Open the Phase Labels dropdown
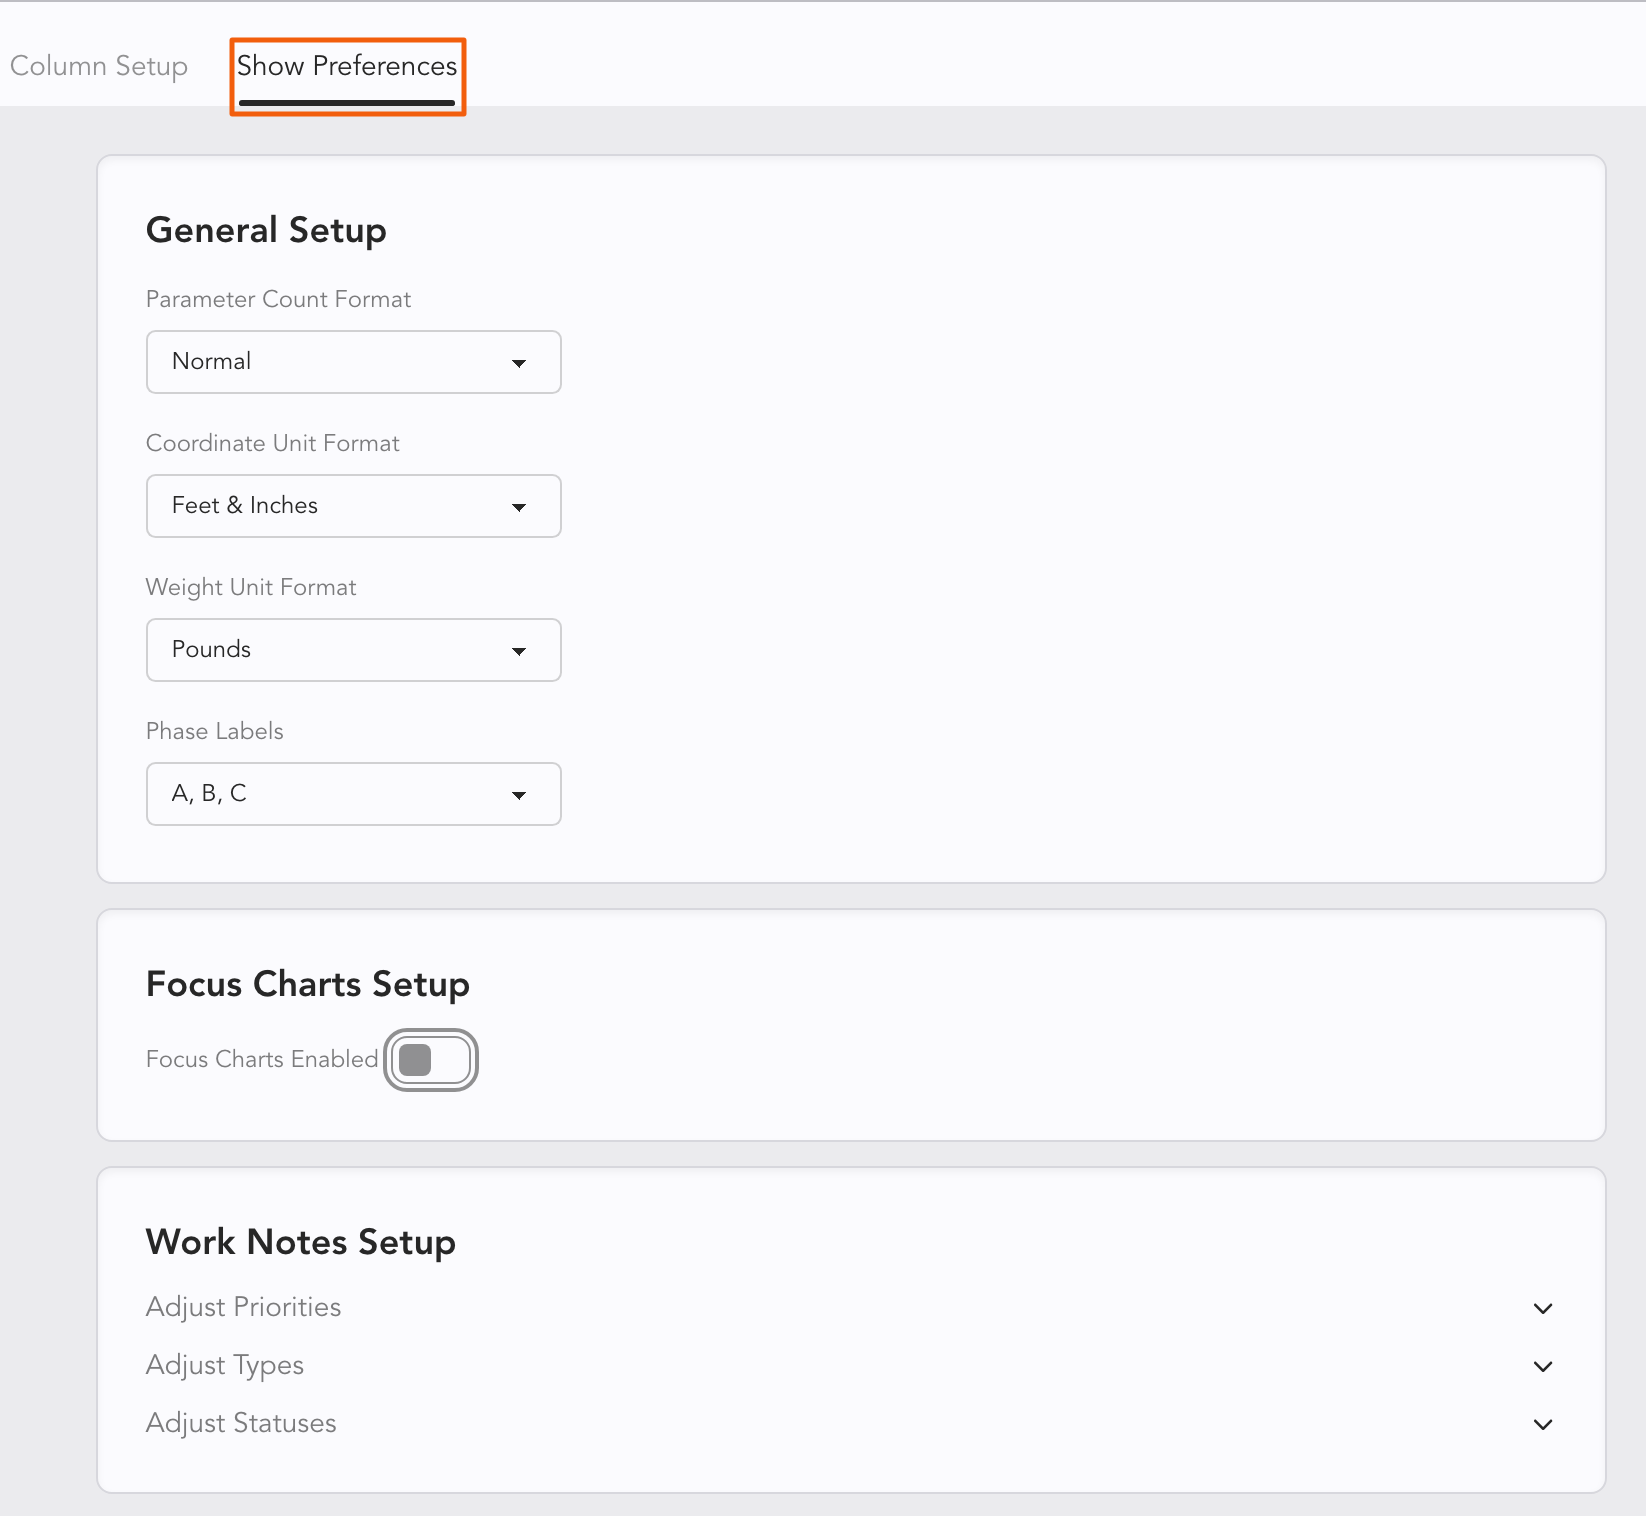The width and height of the screenshot is (1646, 1516). pyautogui.click(x=353, y=794)
